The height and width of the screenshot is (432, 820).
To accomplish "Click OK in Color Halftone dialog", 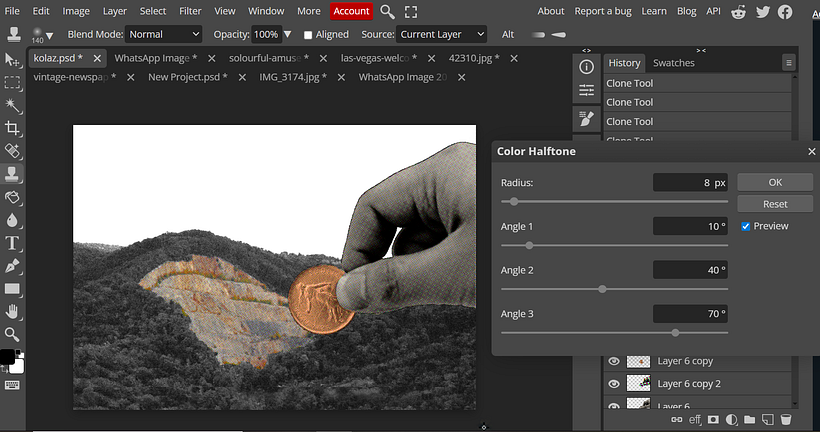I will [775, 182].
